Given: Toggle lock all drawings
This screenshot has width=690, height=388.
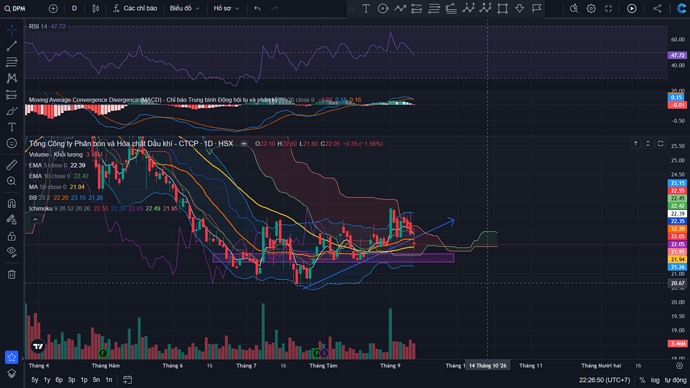Looking at the screenshot, I should point(12,236).
